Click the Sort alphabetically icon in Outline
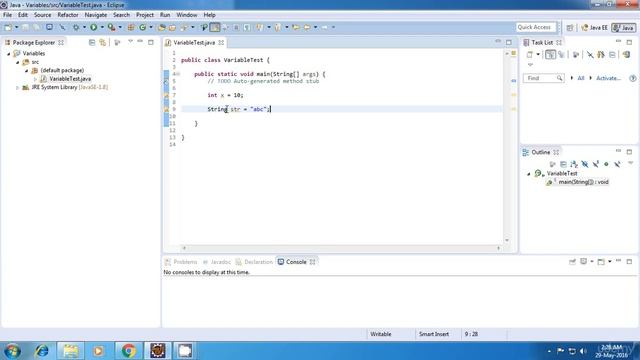The image size is (640, 360). 574,164
